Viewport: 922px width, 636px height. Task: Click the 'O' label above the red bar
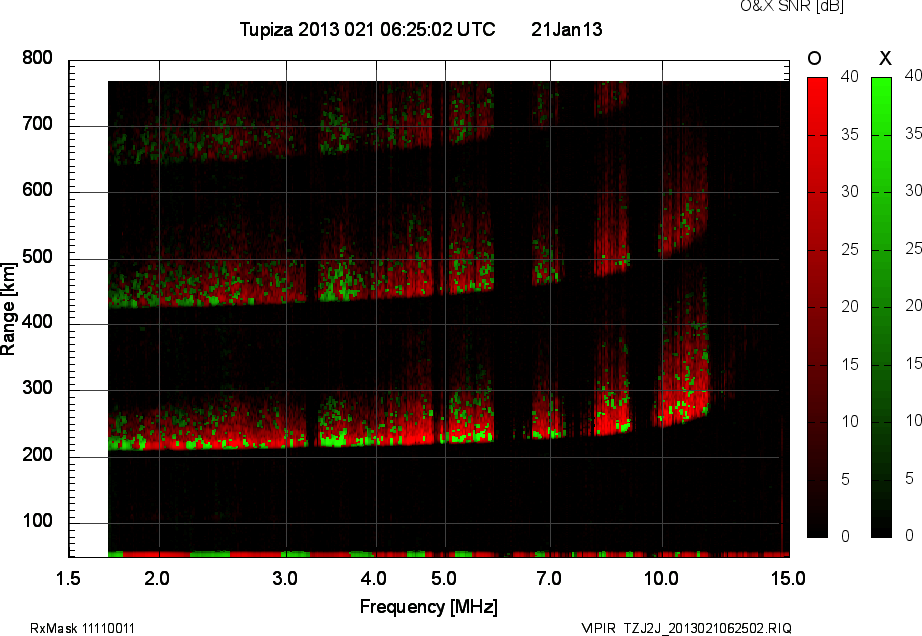coord(814,58)
